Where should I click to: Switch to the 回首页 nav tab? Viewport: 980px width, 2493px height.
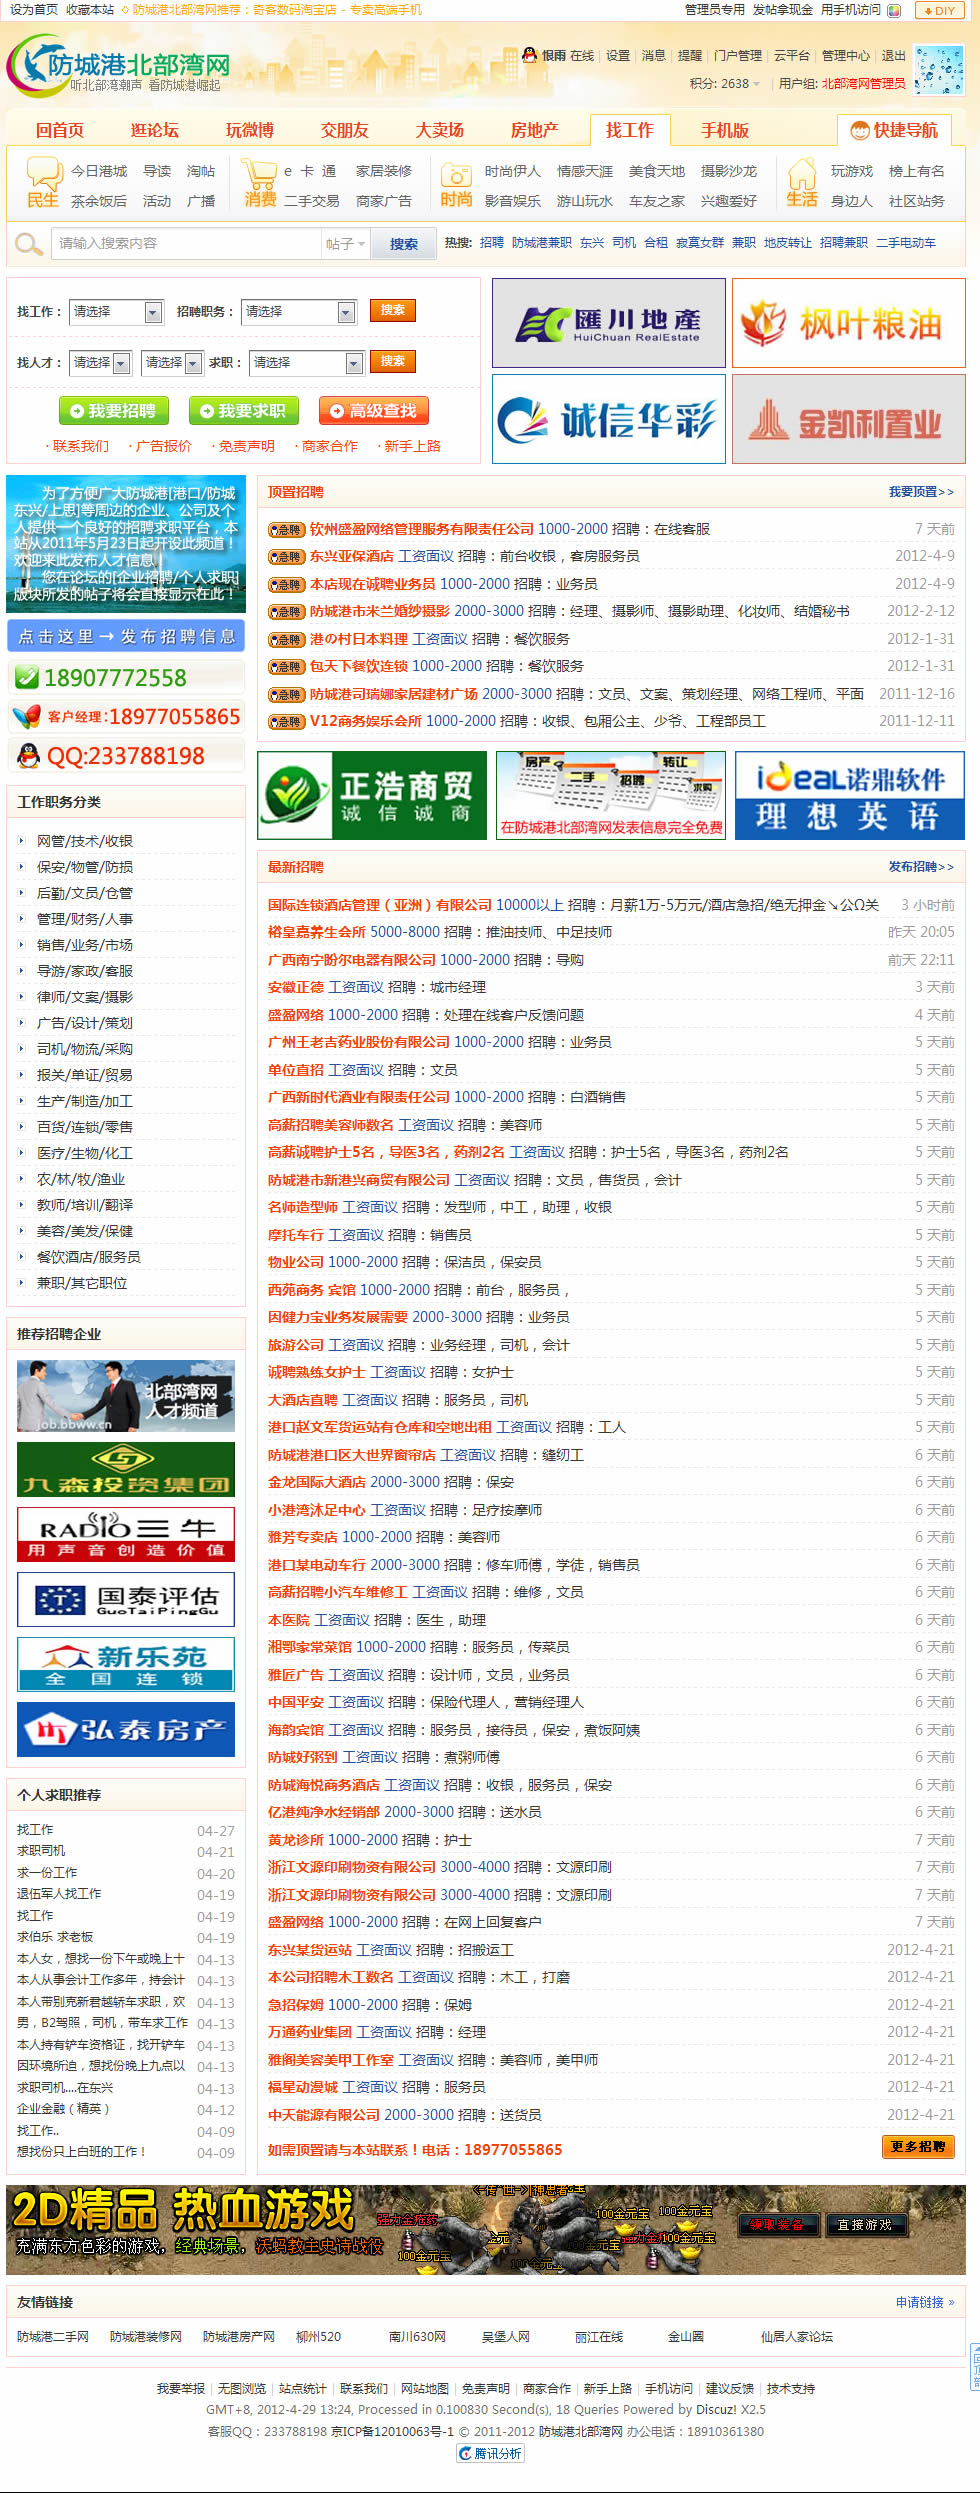[x=60, y=130]
